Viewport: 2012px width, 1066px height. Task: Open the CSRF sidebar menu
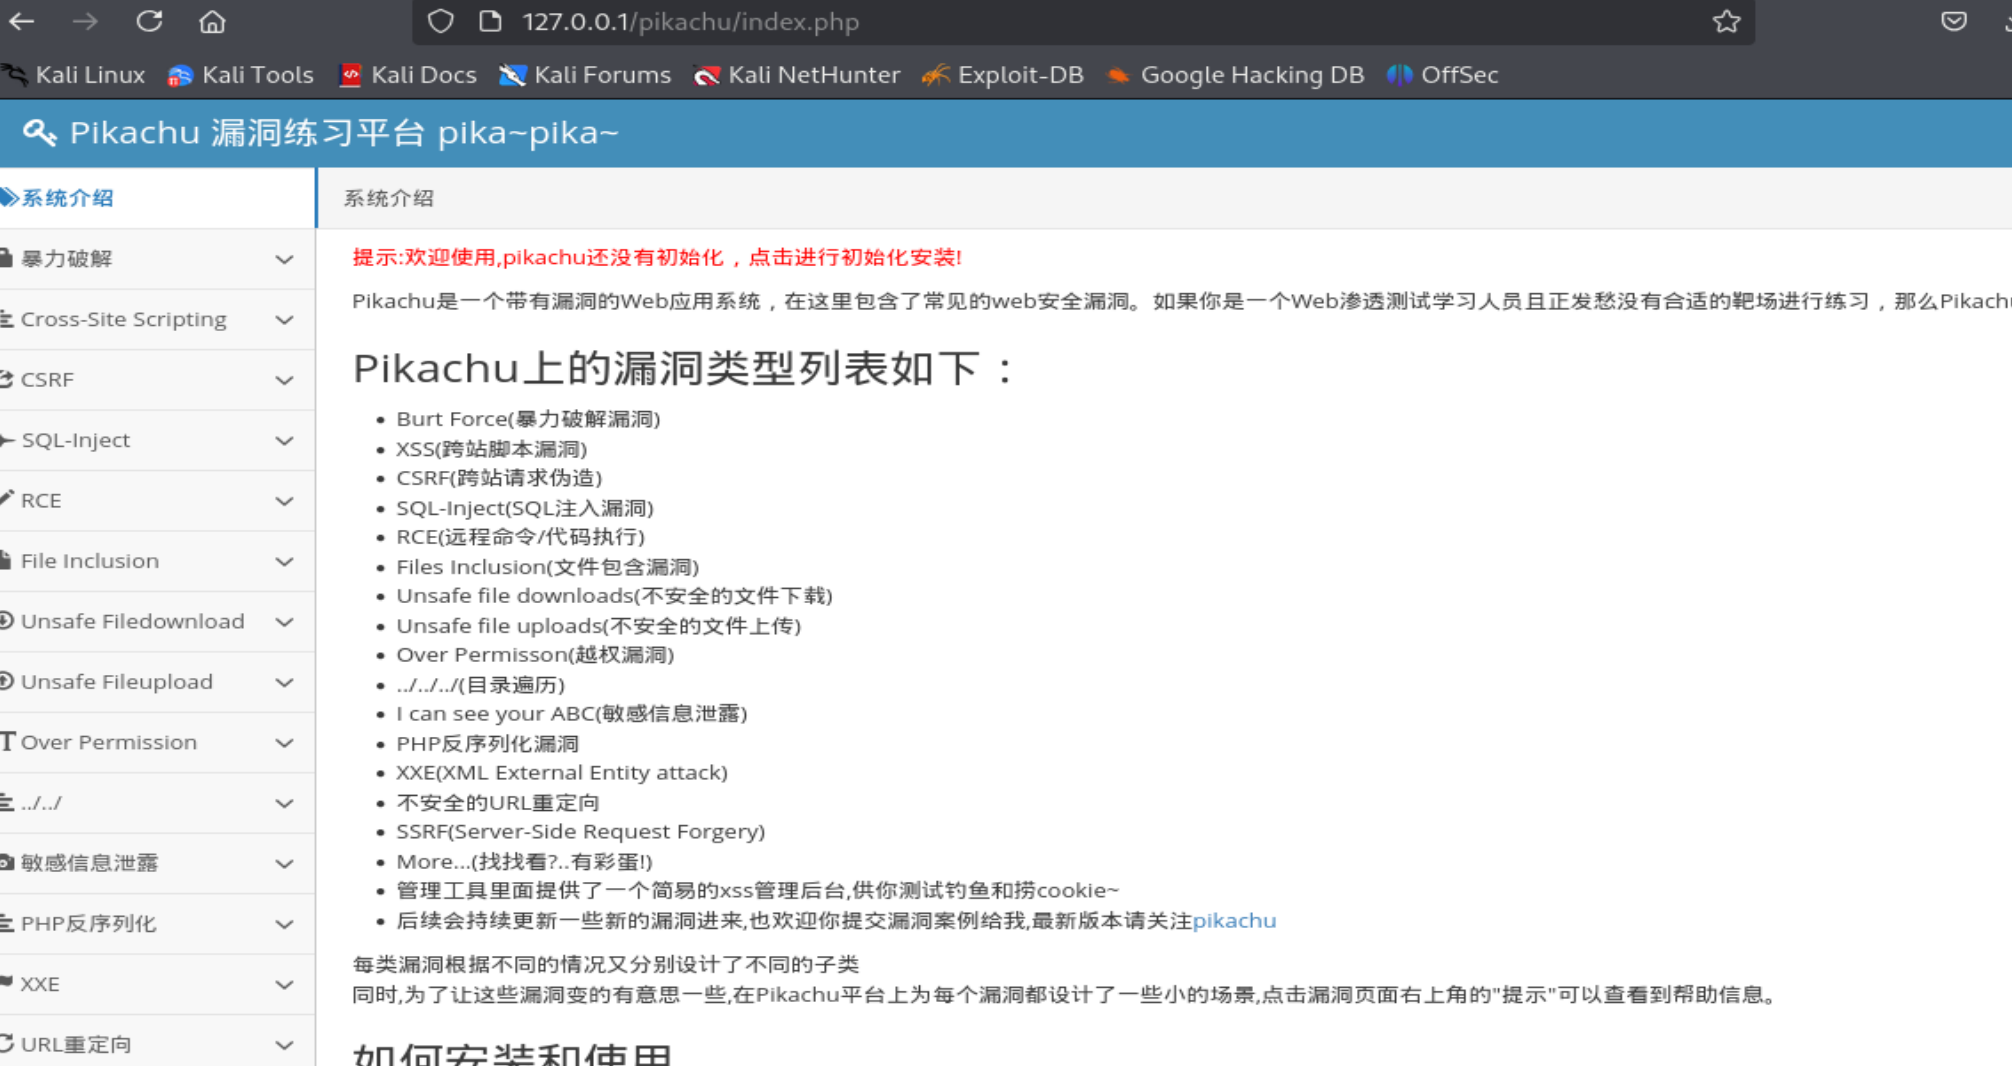(157, 380)
